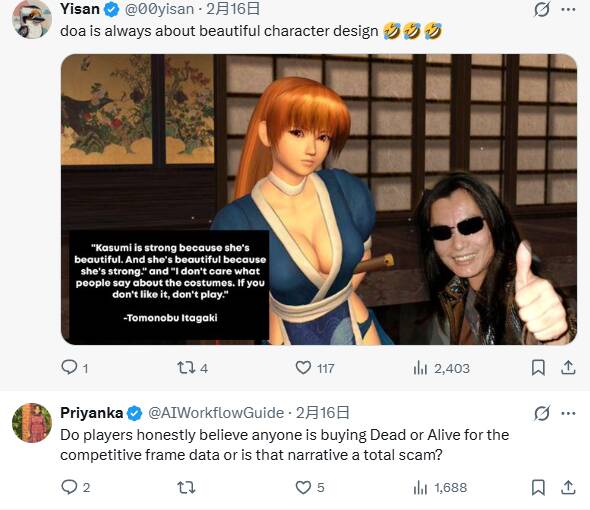This screenshot has height=510, width=590.
Task: View analytics for Priyanka's 1,688 views
Action: click(440, 487)
